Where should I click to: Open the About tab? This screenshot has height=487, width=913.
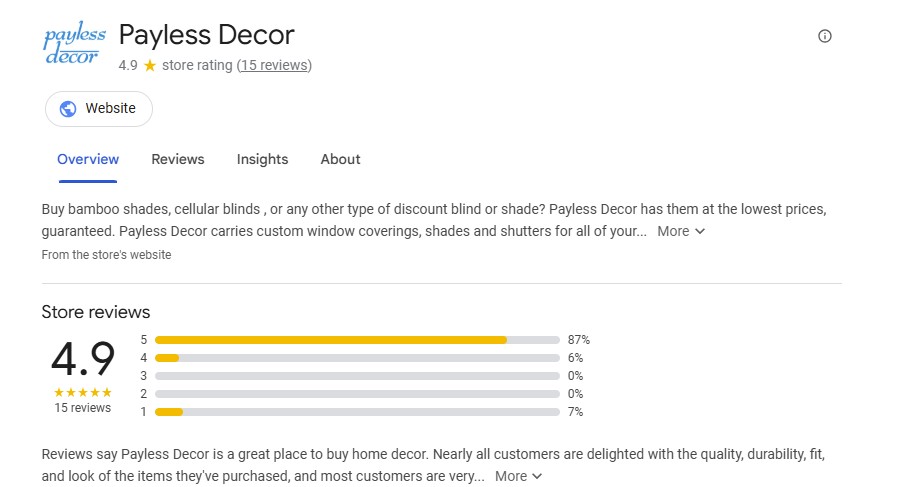coord(340,159)
